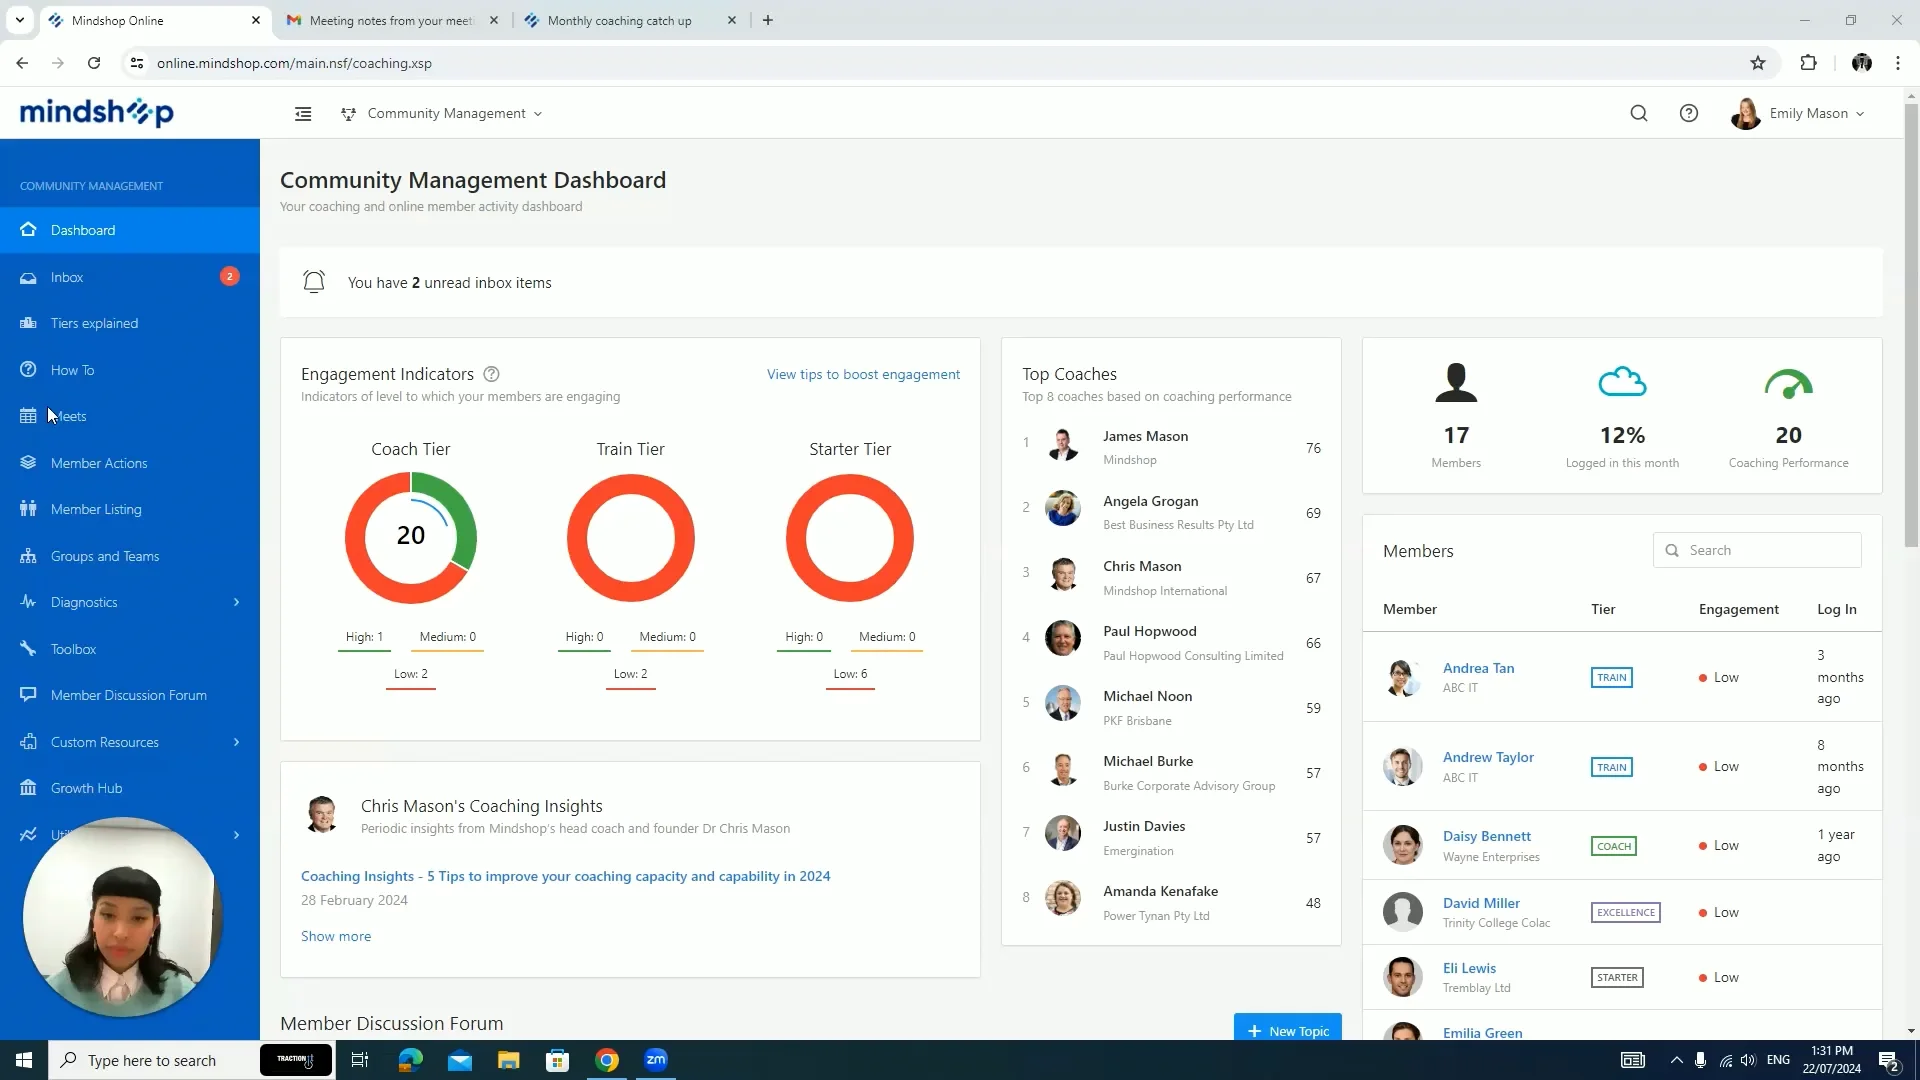The height and width of the screenshot is (1080, 1920).
Task: Switch to the Monthly coaching catch up tab
Action: point(632,20)
